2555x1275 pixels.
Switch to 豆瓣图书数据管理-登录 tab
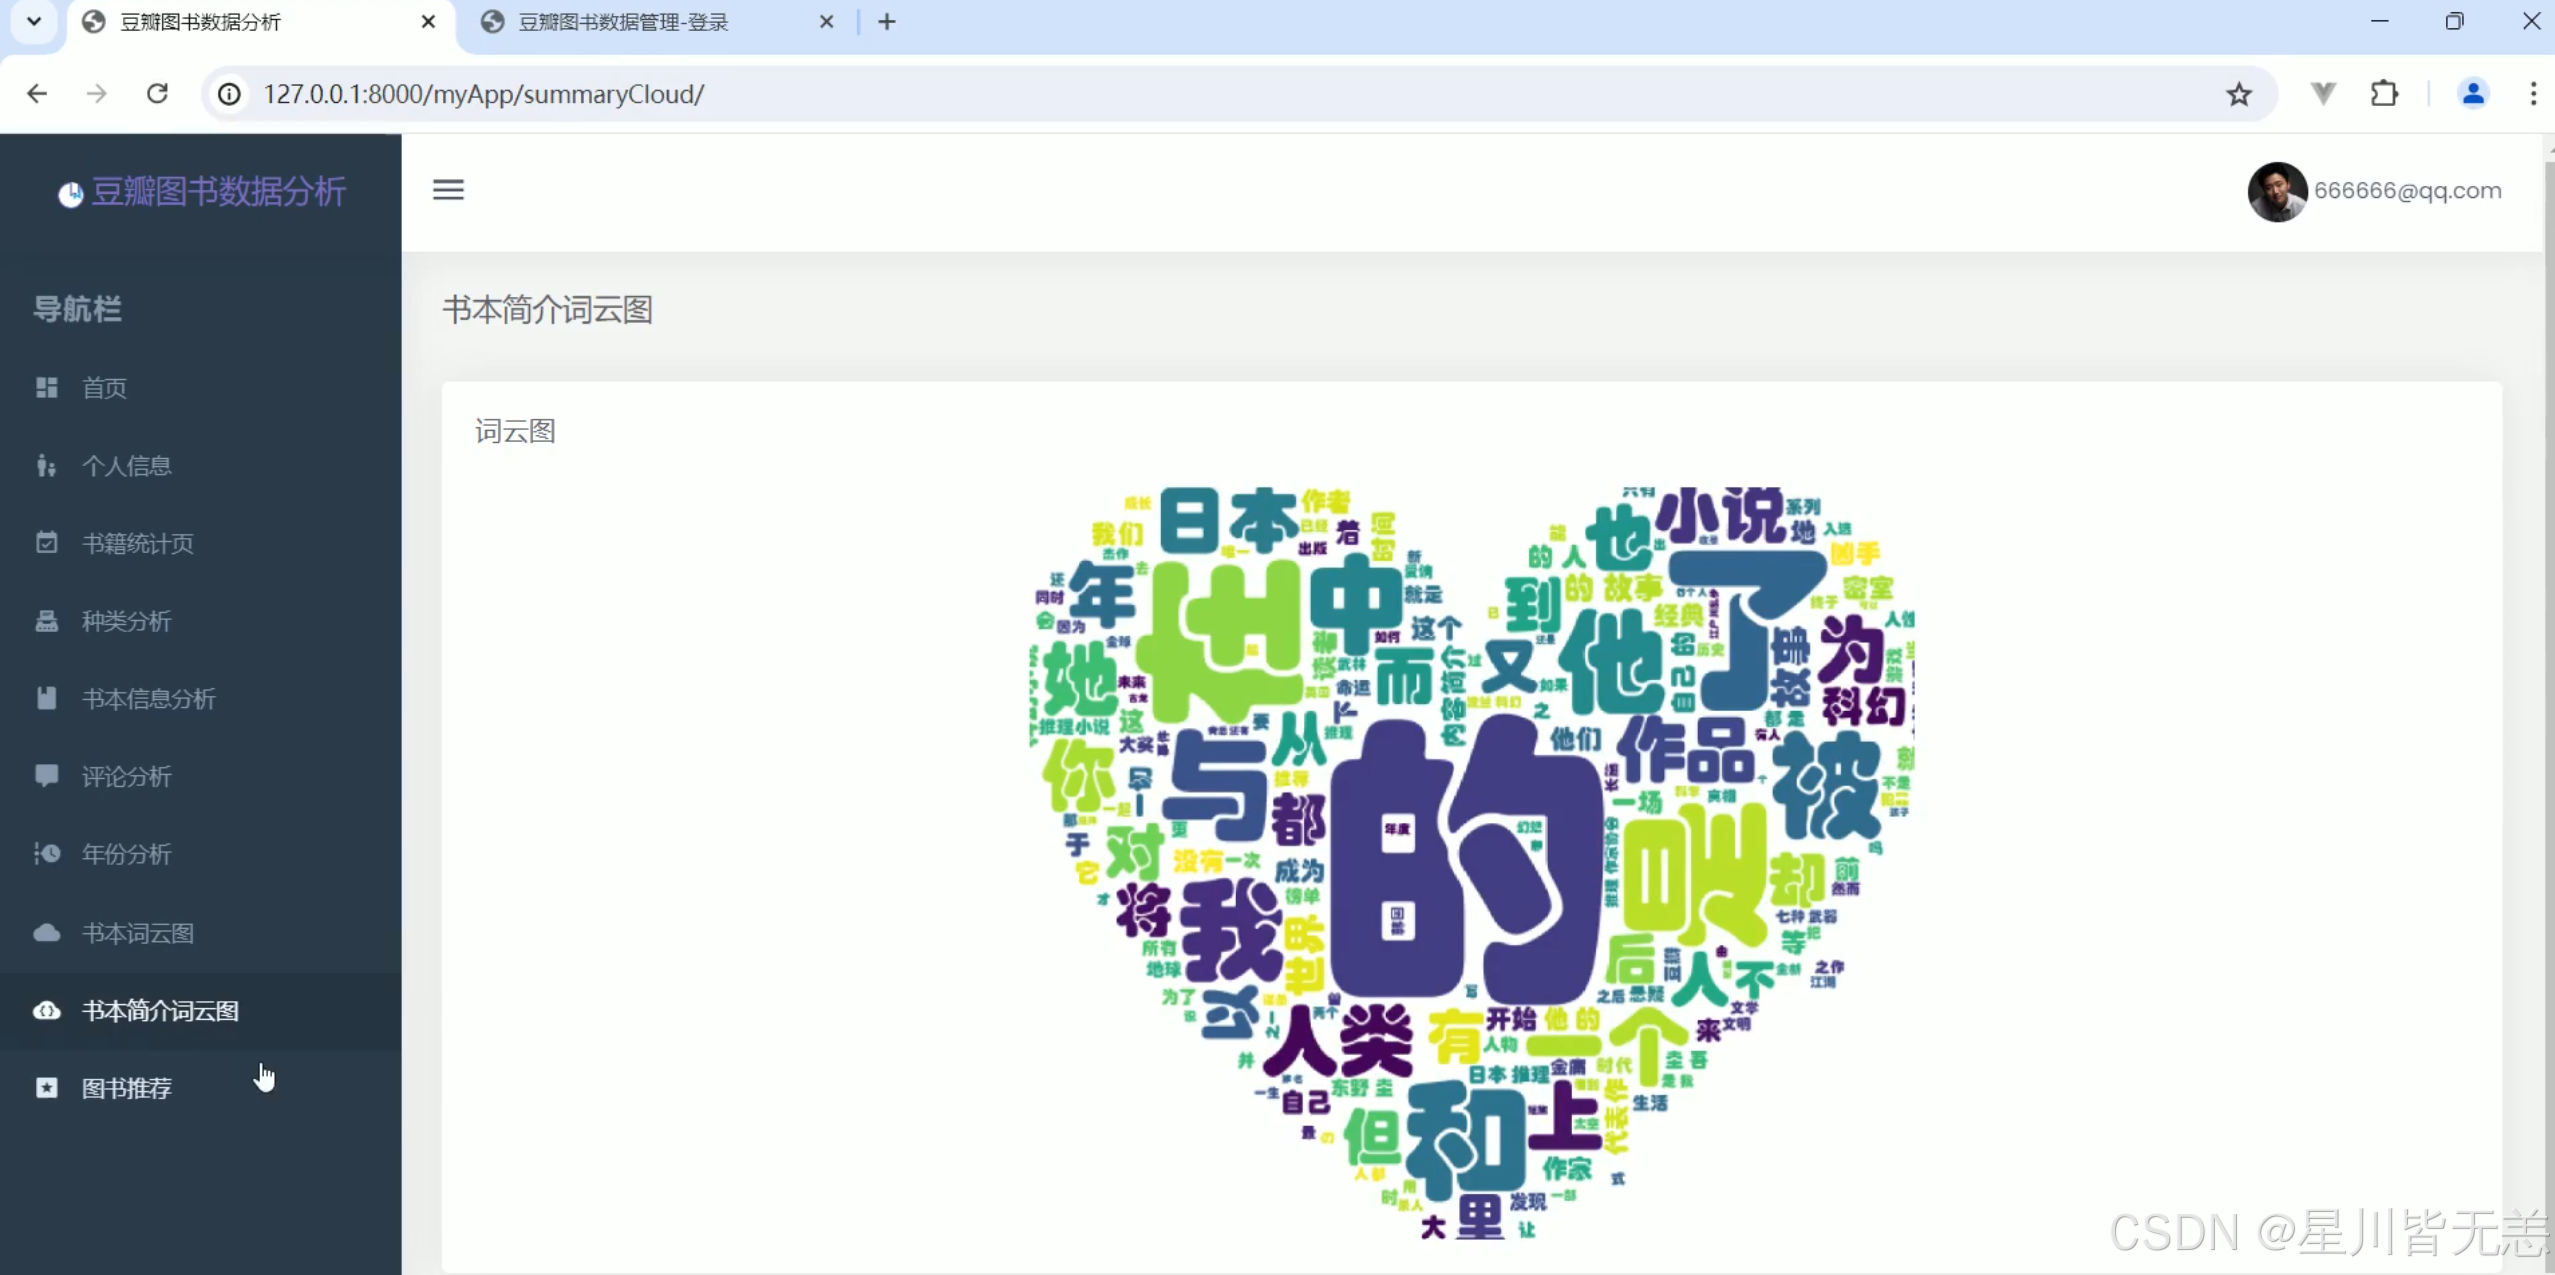pos(623,22)
